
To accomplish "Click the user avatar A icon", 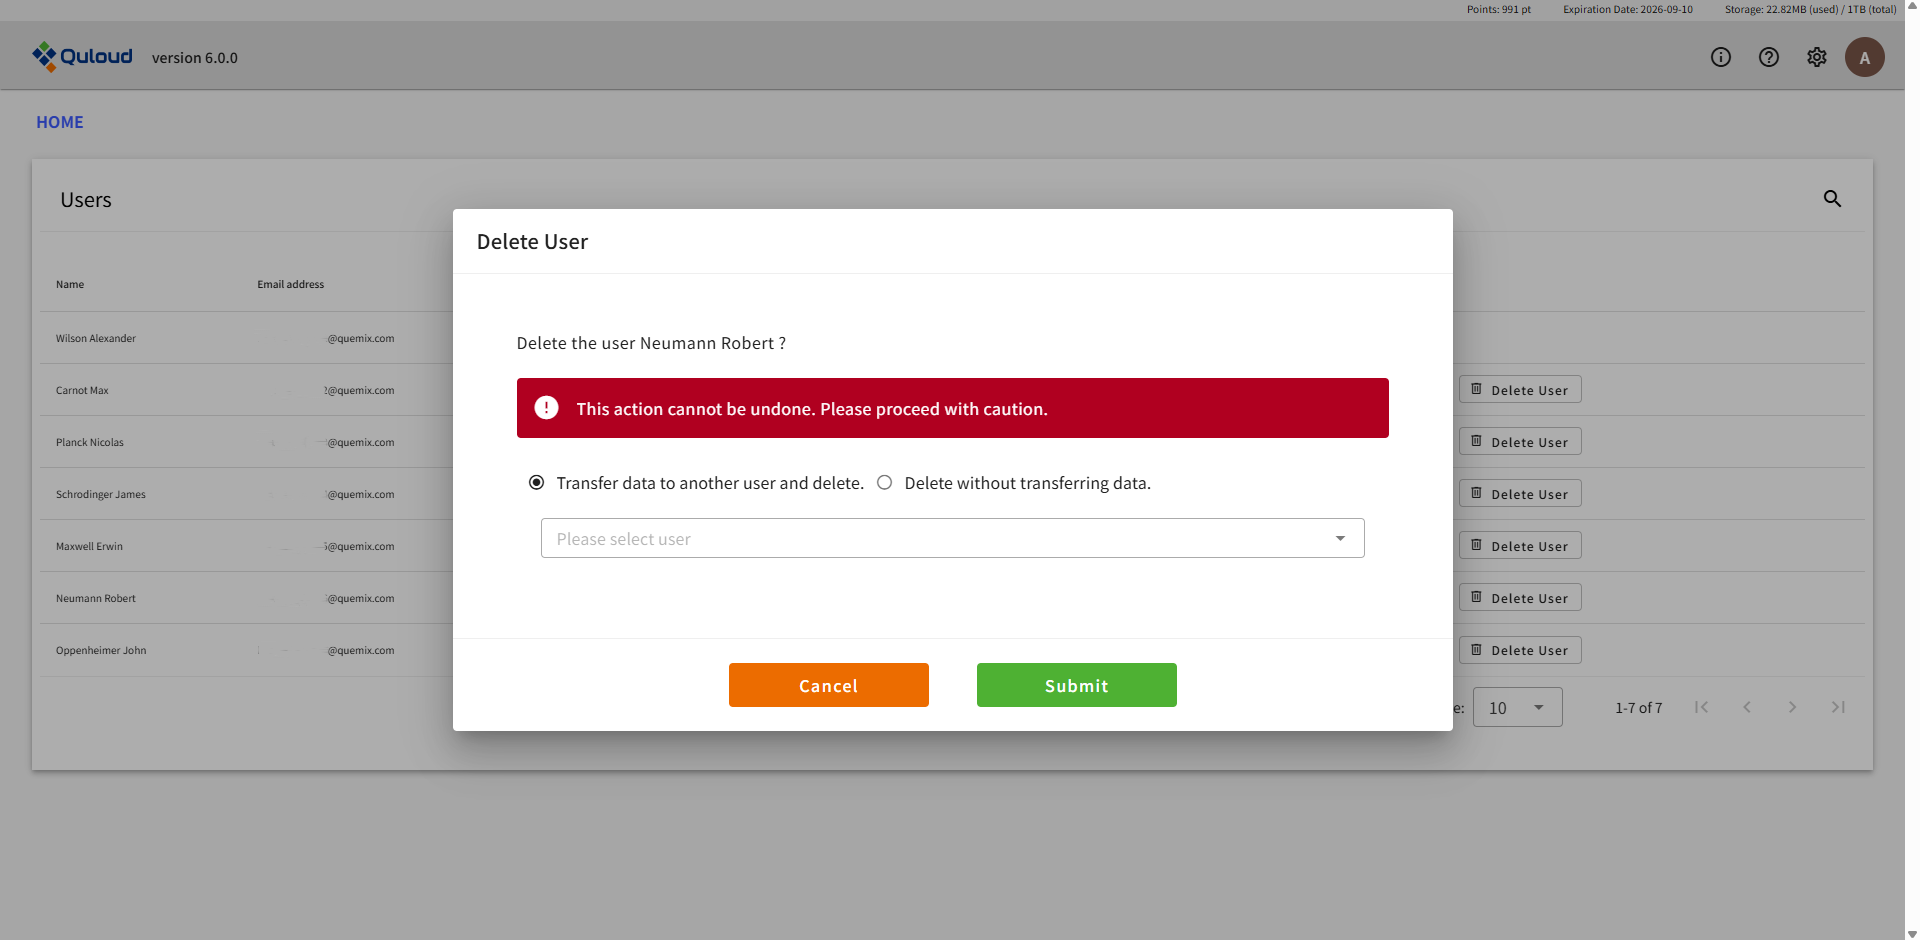I will tap(1864, 57).
